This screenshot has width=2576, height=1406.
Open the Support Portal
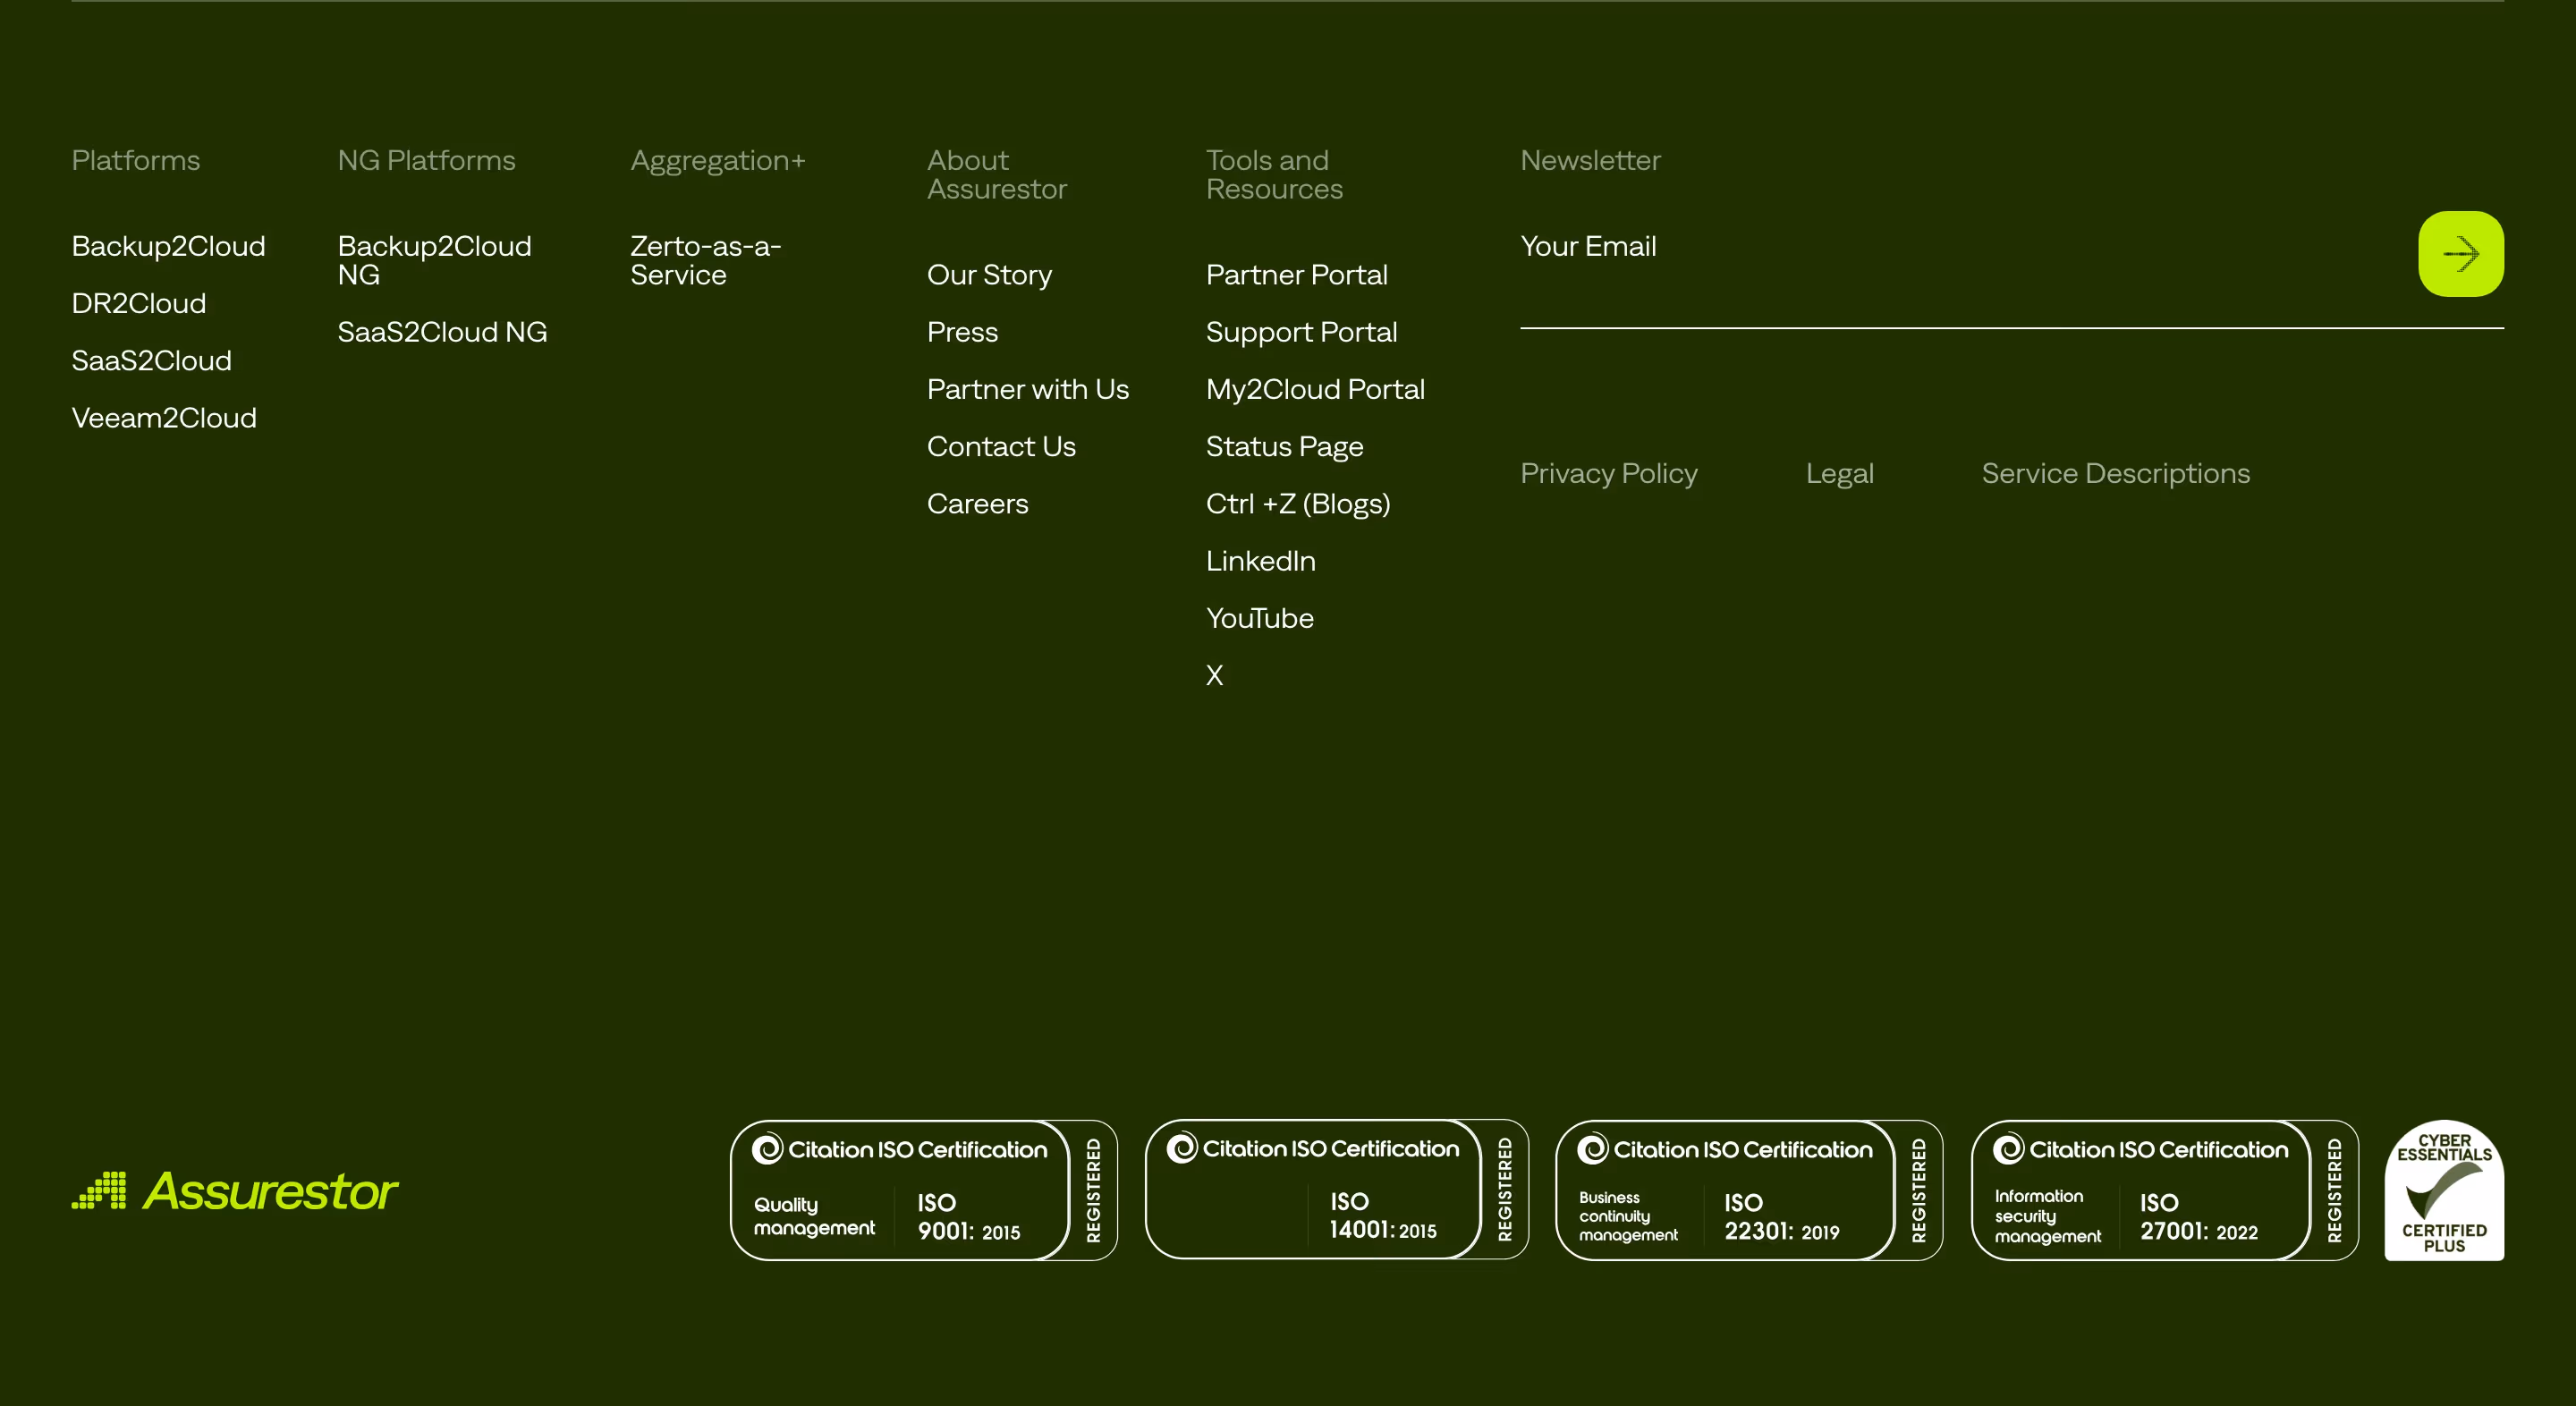(1301, 332)
